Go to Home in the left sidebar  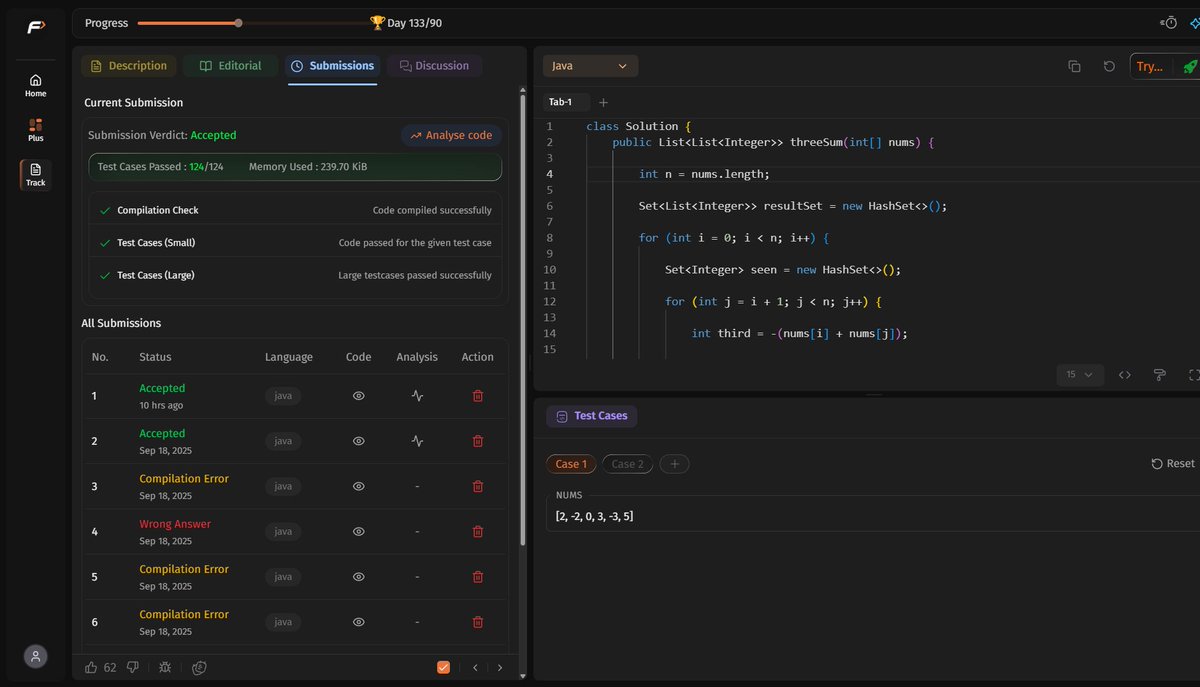coord(35,85)
